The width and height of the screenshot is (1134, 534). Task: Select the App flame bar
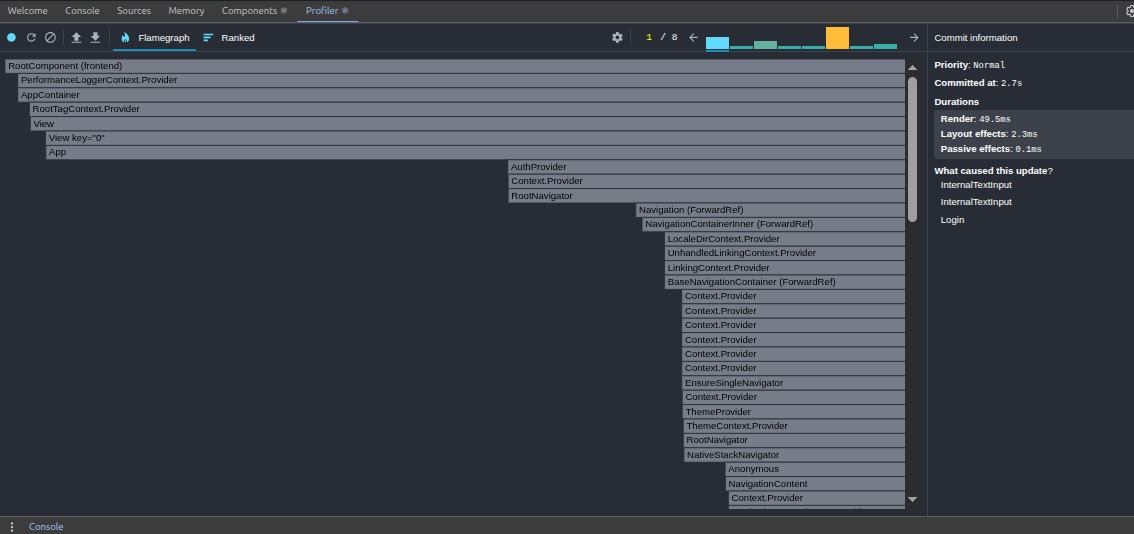pyautogui.click(x=475, y=152)
